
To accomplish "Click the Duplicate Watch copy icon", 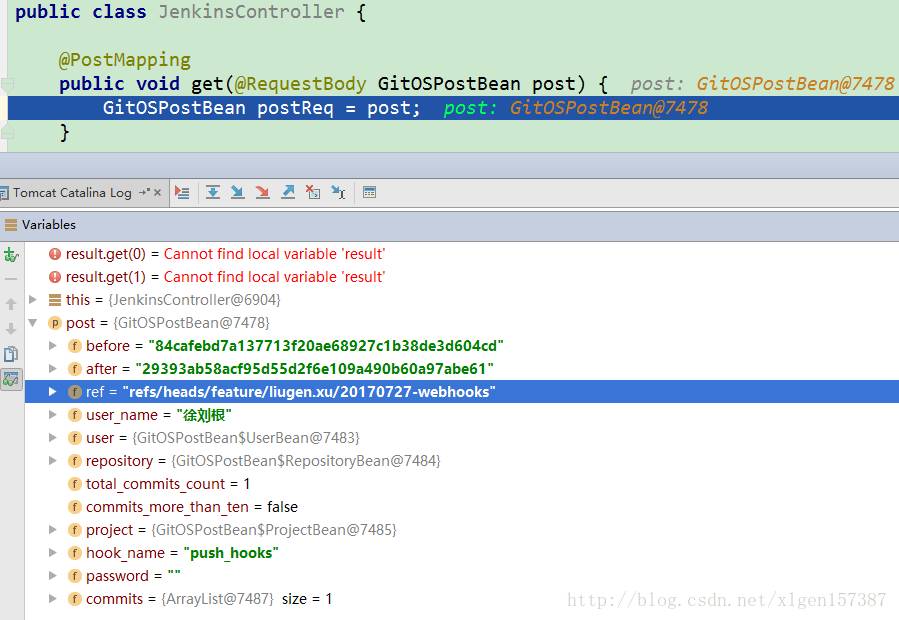I will 11,354.
